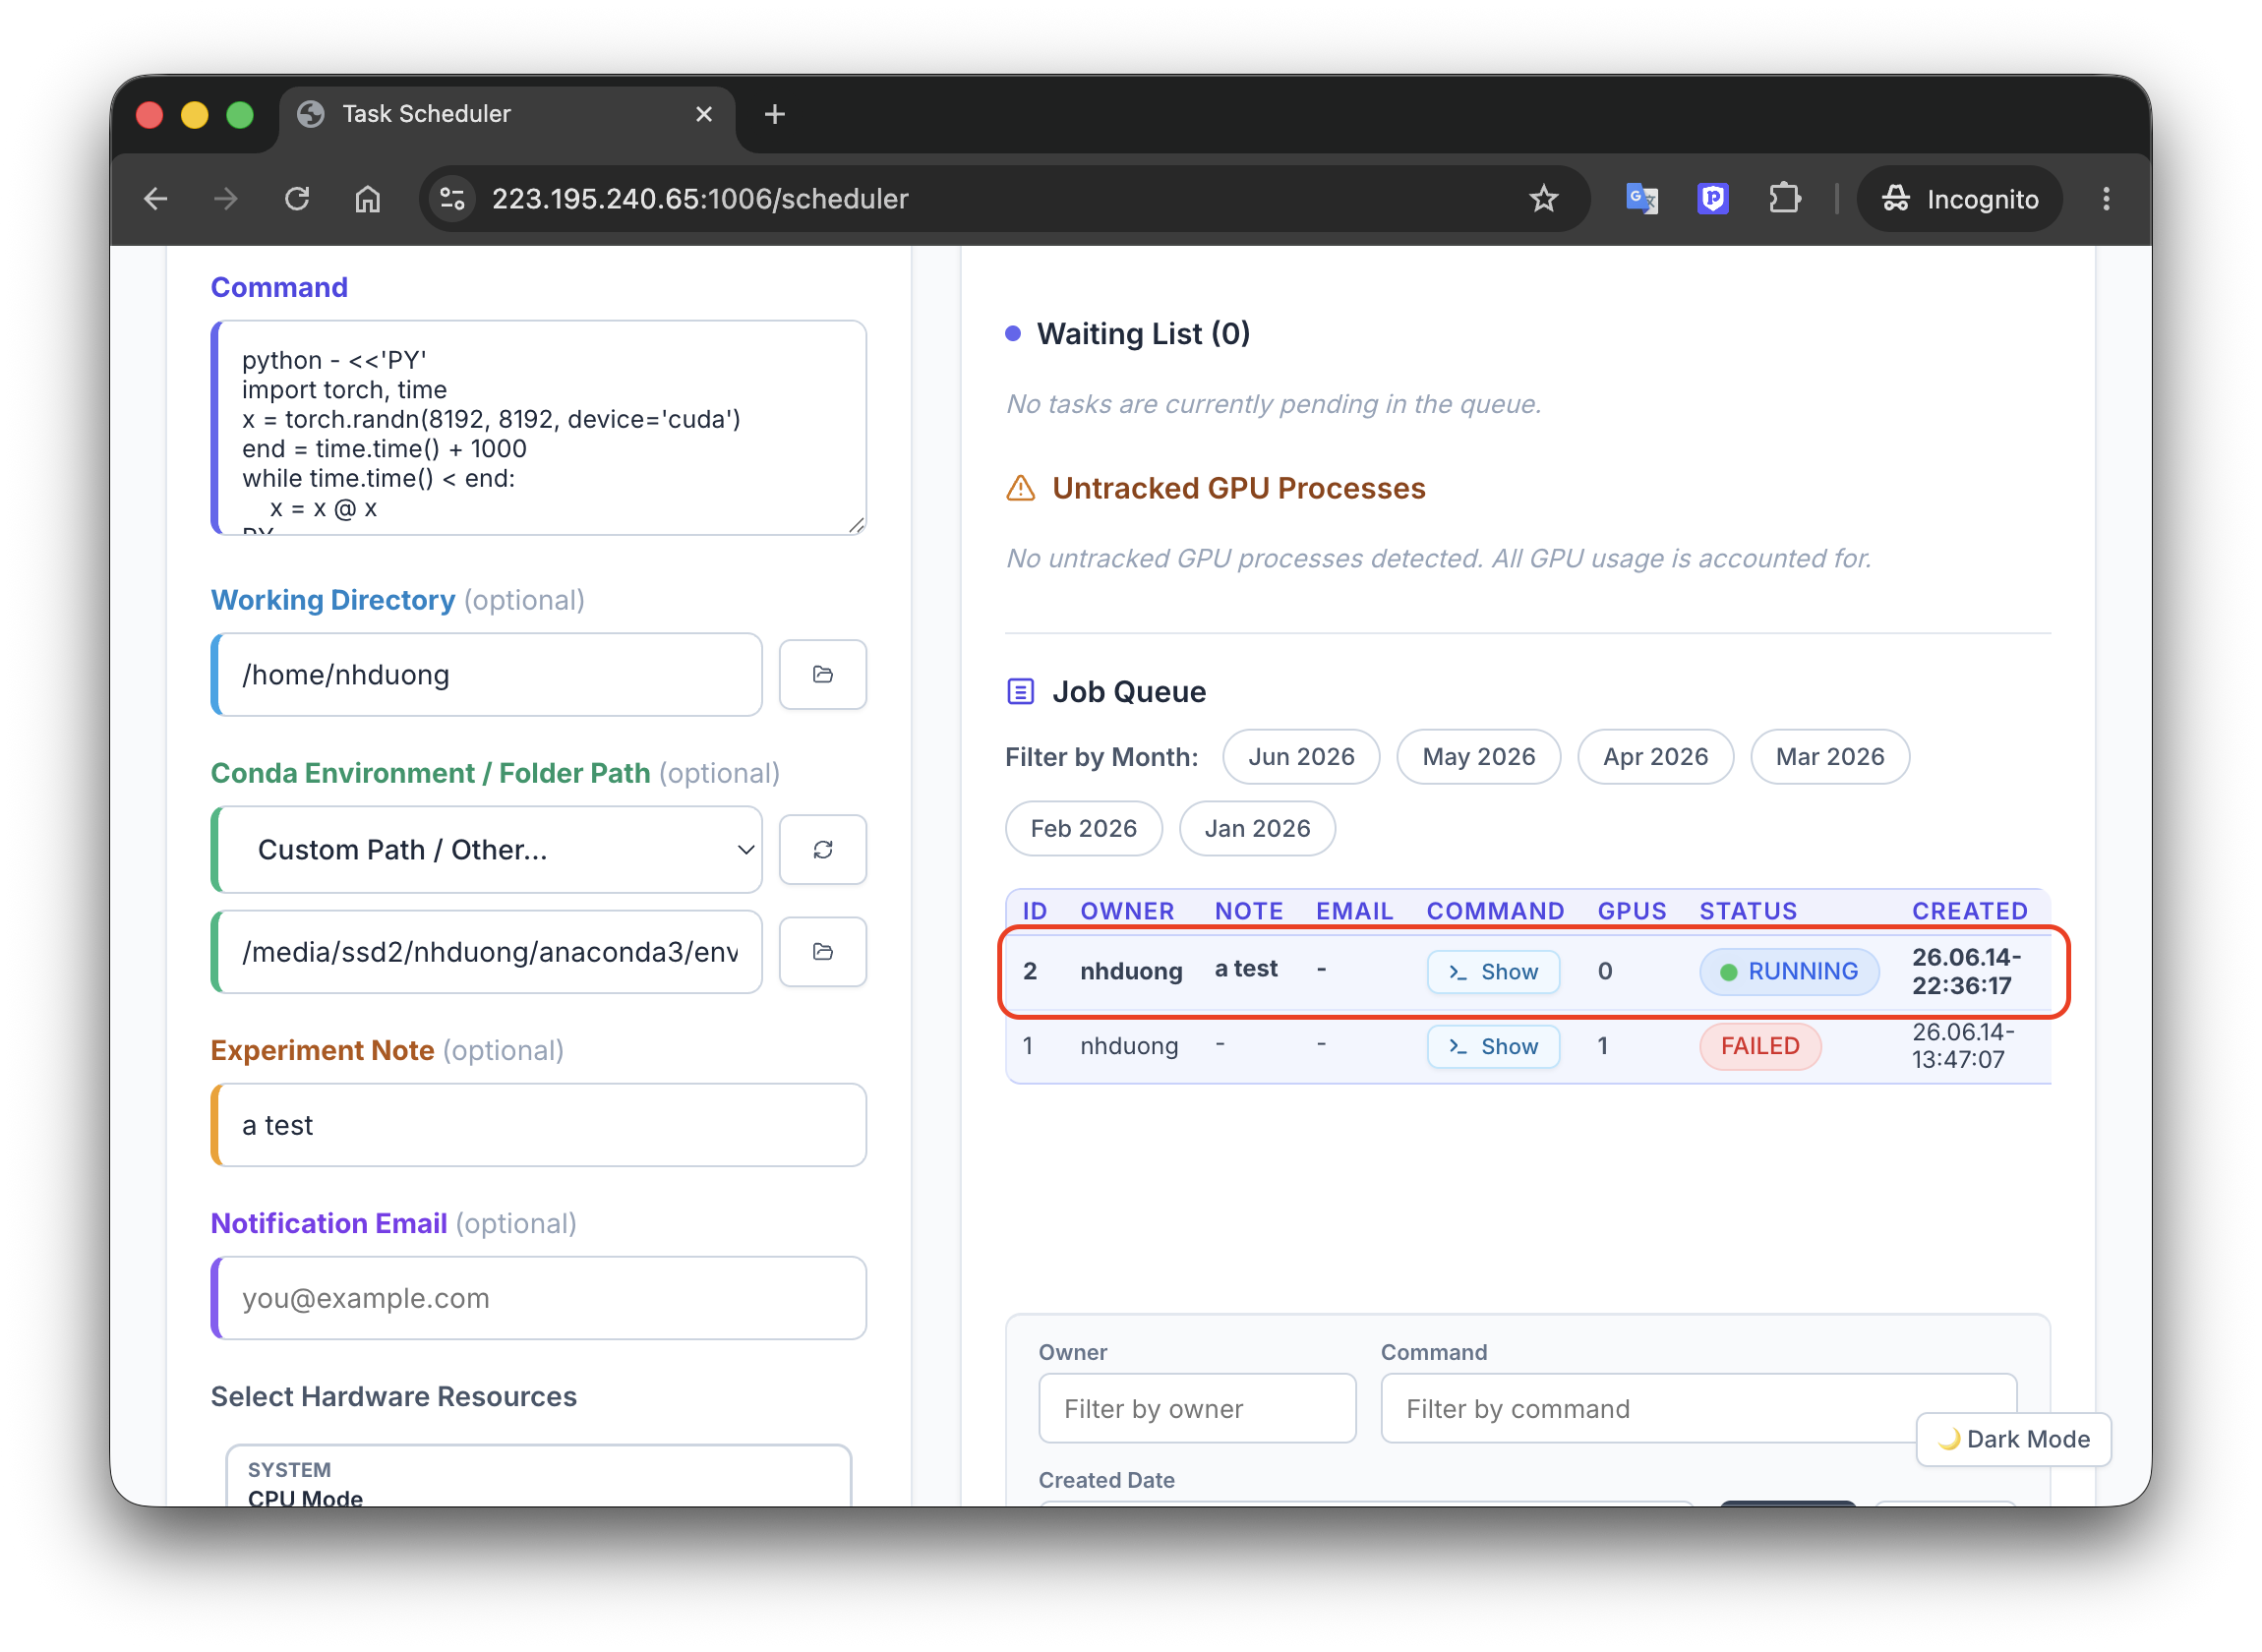The width and height of the screenshot is (2262, 1652).
Task: Browse folder for custom environment path
Action: (x=822, y=952)
